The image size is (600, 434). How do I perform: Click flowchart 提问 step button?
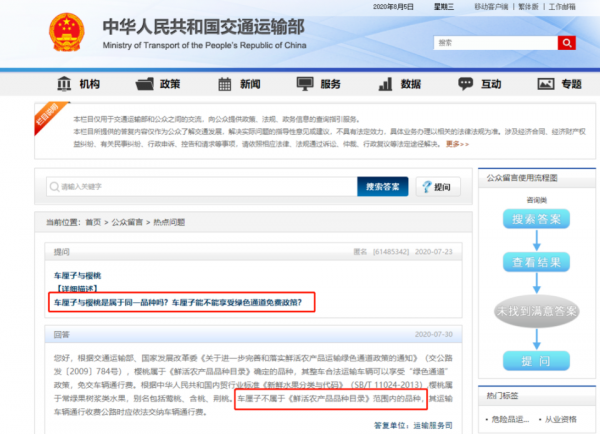[536, 361]
